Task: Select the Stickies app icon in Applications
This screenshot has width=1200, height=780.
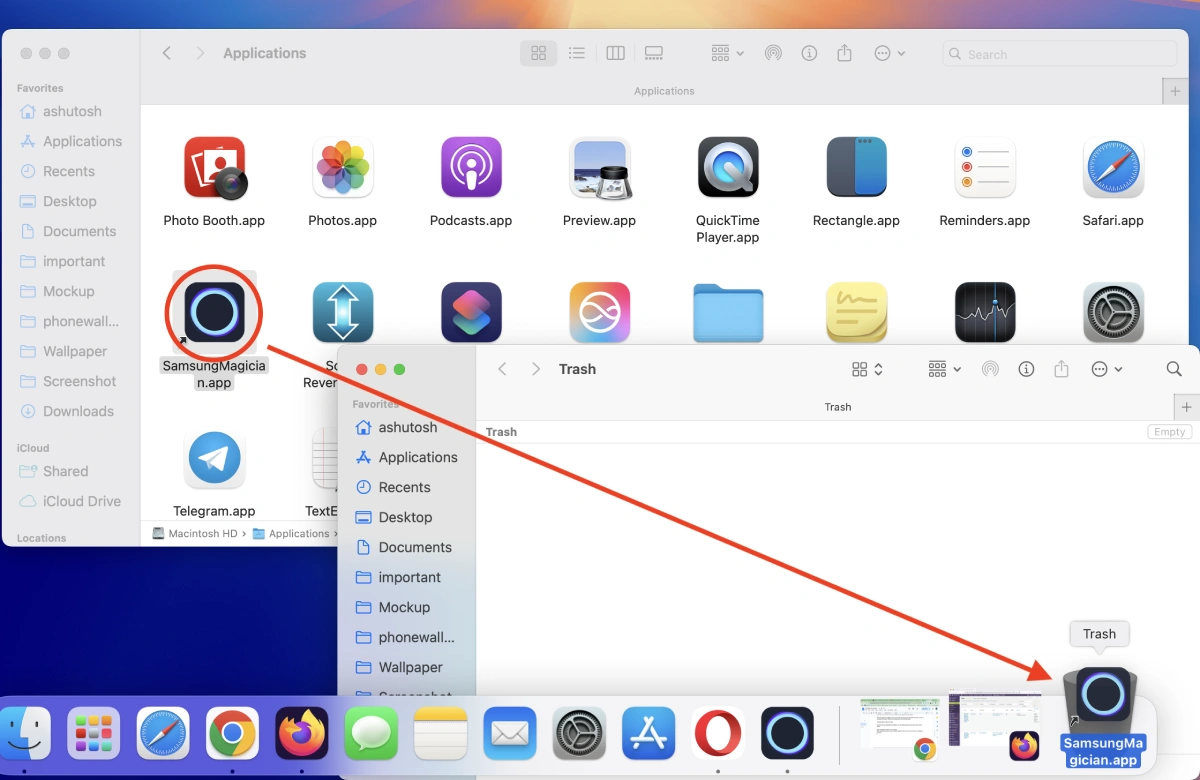Action: tap(856, 312)
